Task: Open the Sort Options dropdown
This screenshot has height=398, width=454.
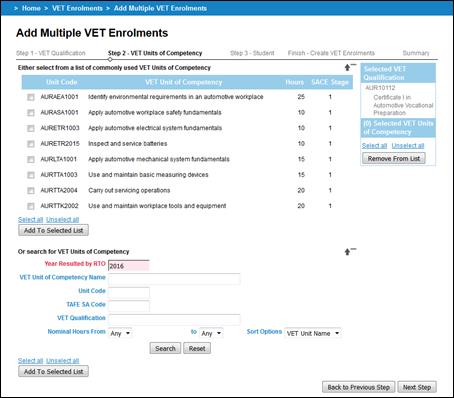Action: pos(313,333)
